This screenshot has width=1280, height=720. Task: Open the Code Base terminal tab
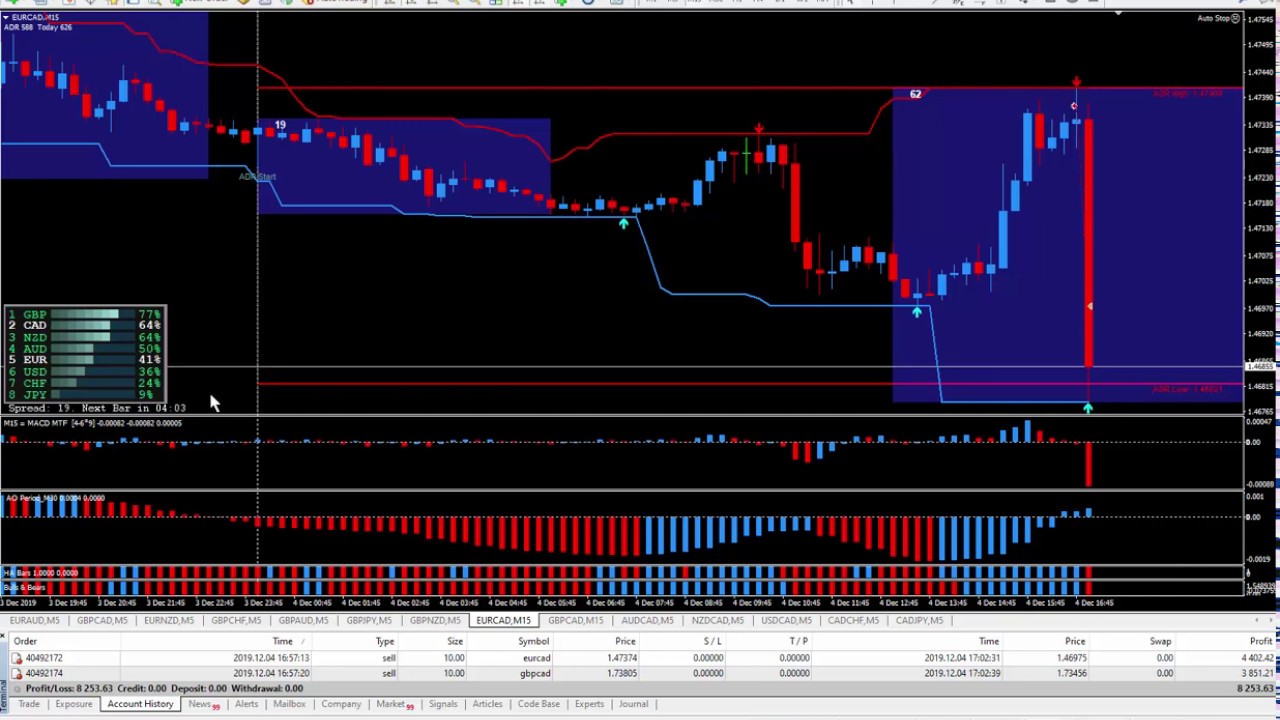click(x=539, y=704)
